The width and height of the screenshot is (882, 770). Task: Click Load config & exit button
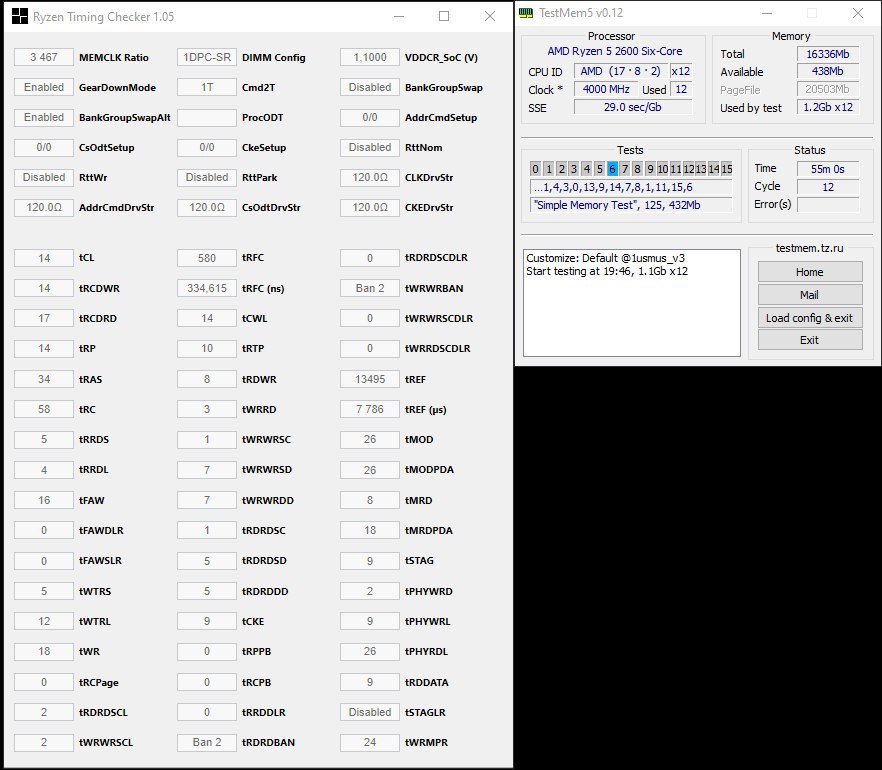[809, 318]
